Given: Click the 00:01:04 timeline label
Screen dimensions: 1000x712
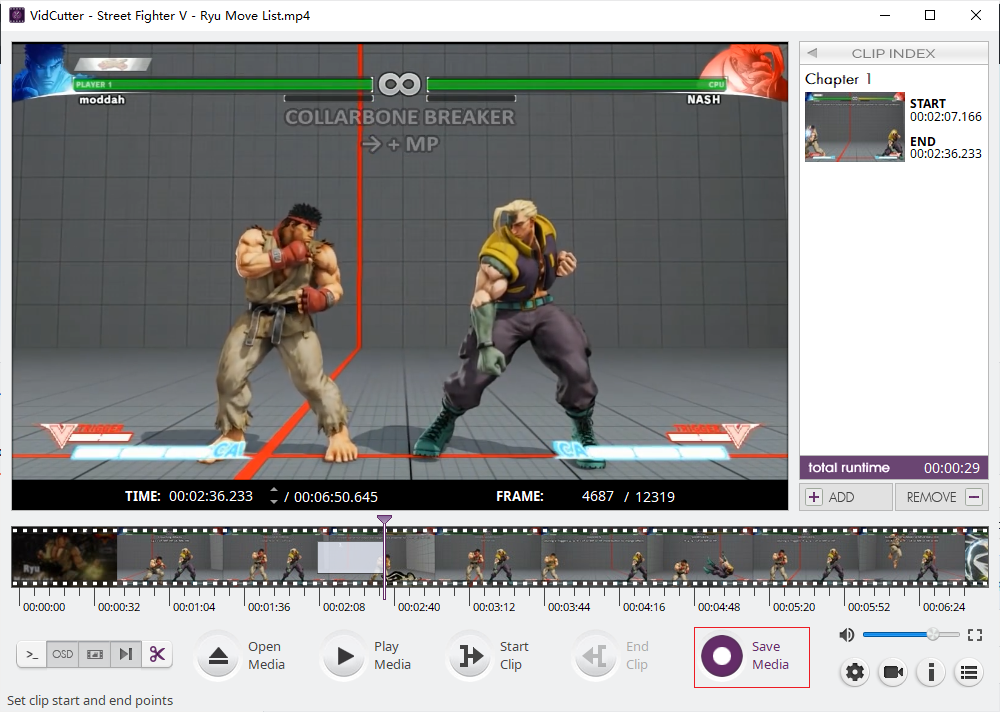Looking at the screenshot, I should (194, 607).
